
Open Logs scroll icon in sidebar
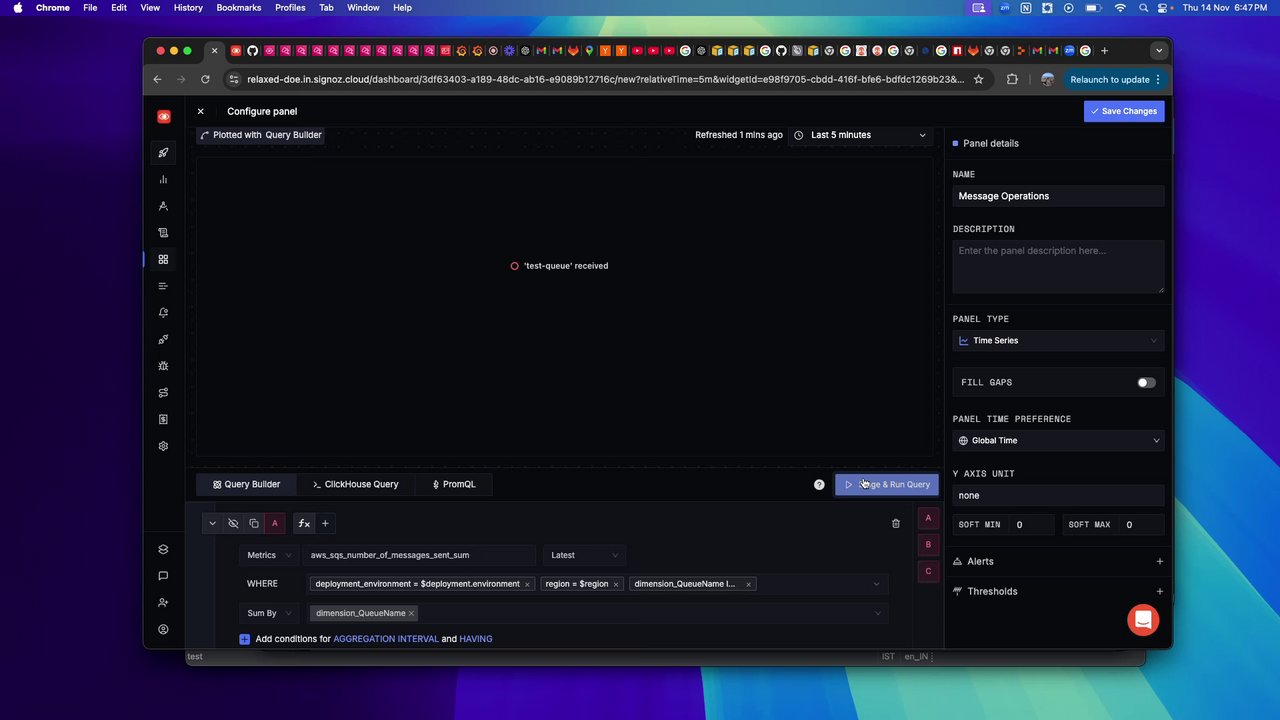[x=163, y=233]
